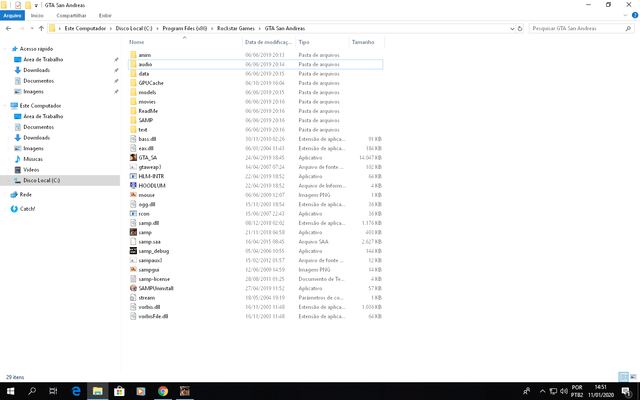640x400 pixels.
Task: Switch to details view layout toggle
Action: 623,377
